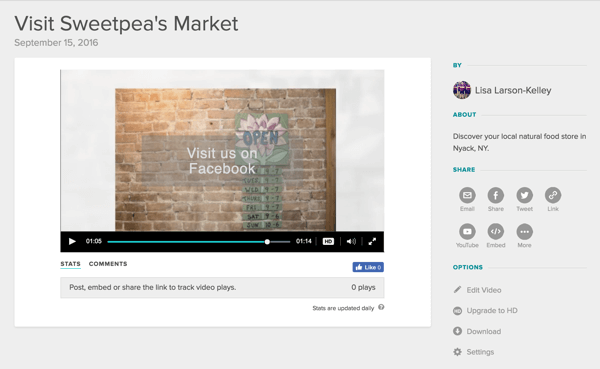600x369 pixels.
Task: Export to YouTube using YouTube icon
Action: 467,232
